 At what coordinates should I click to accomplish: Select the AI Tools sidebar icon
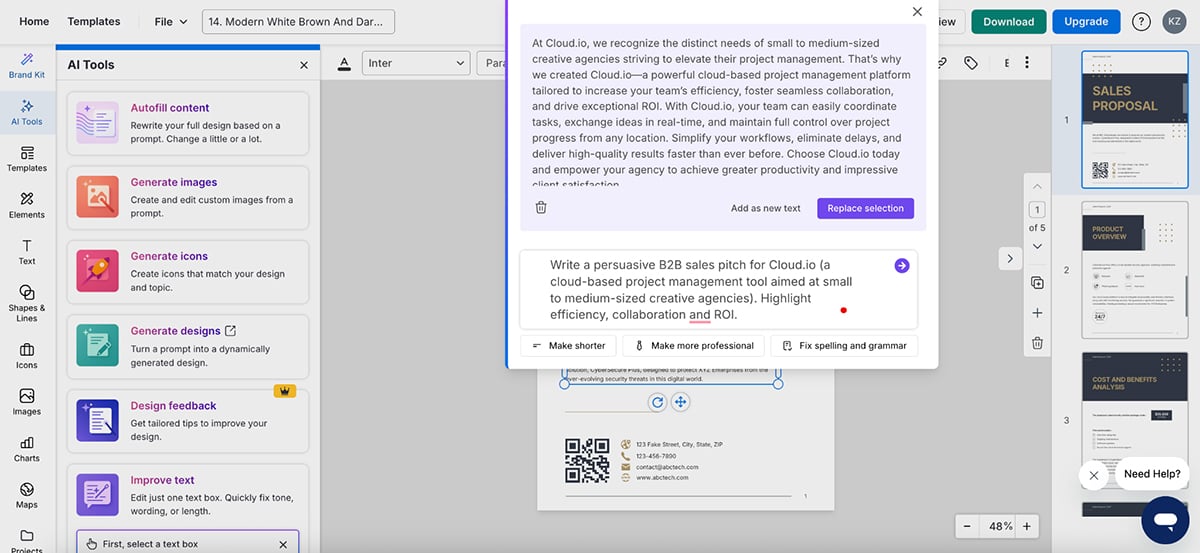pos(27,112)
